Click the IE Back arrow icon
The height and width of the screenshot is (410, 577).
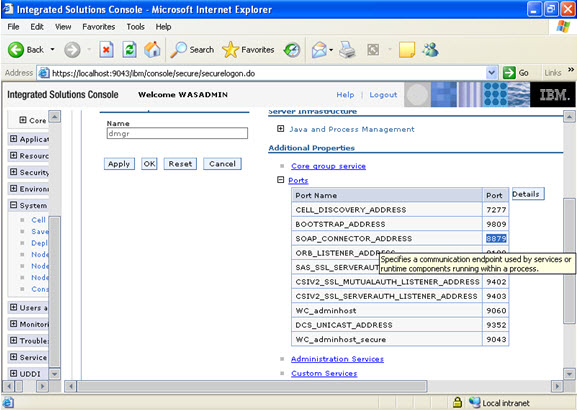[16, 50]
